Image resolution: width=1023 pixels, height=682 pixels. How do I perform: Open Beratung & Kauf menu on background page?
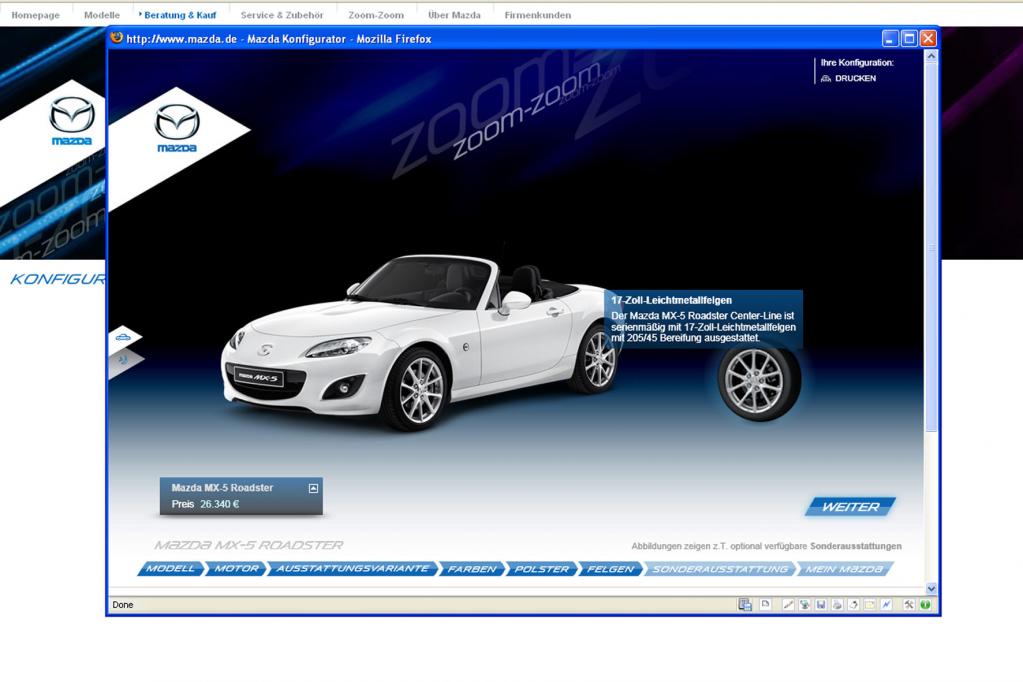tap(179, 15)
